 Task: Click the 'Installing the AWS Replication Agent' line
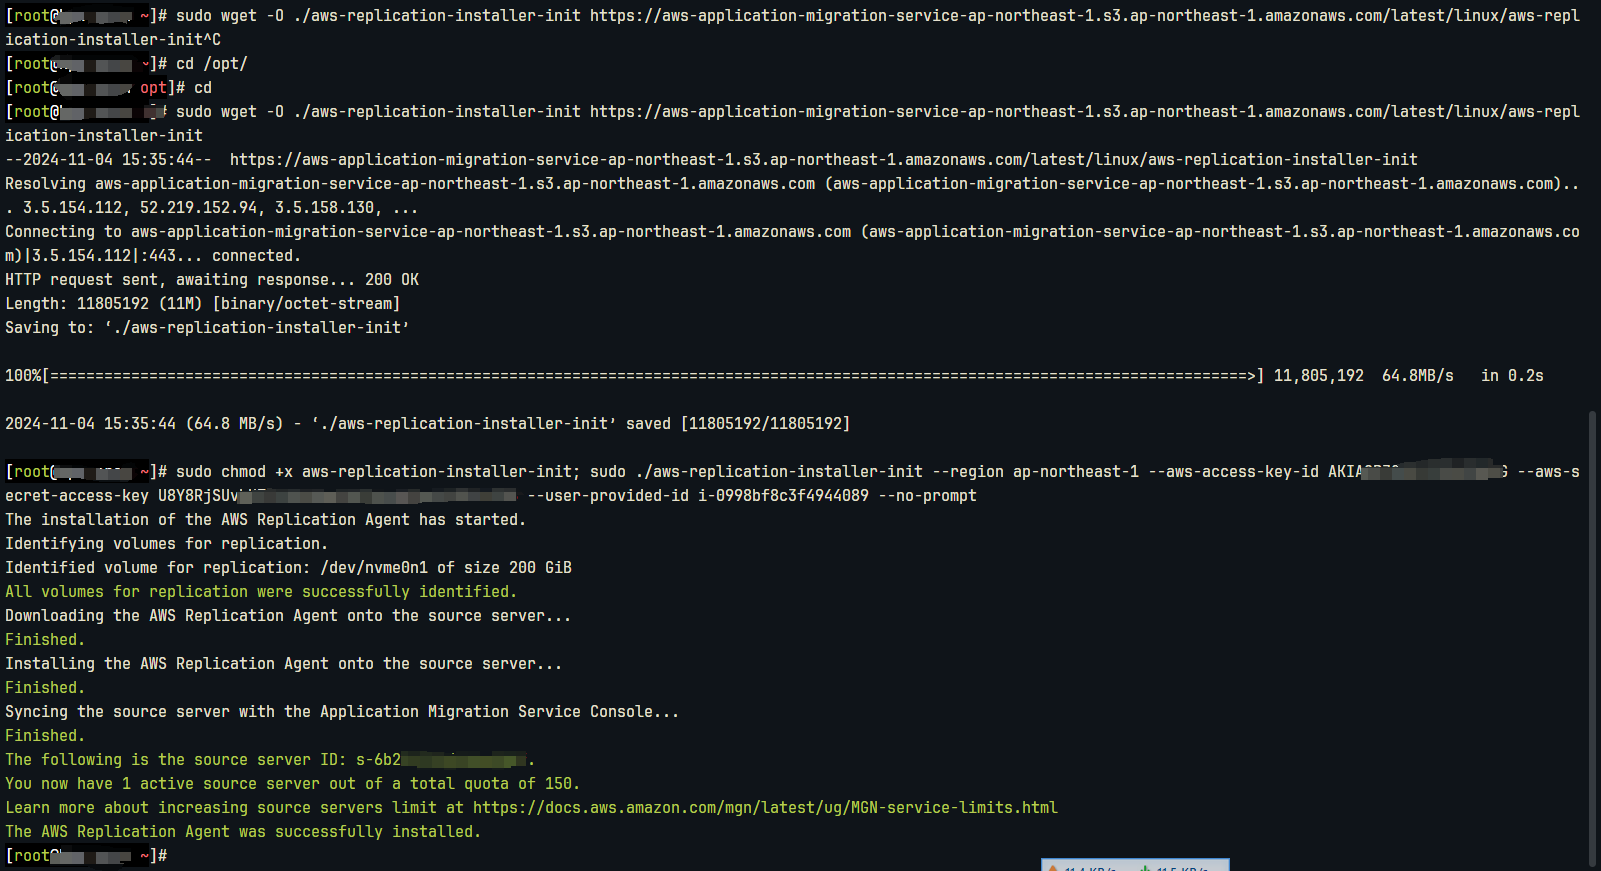pos(283,664)
